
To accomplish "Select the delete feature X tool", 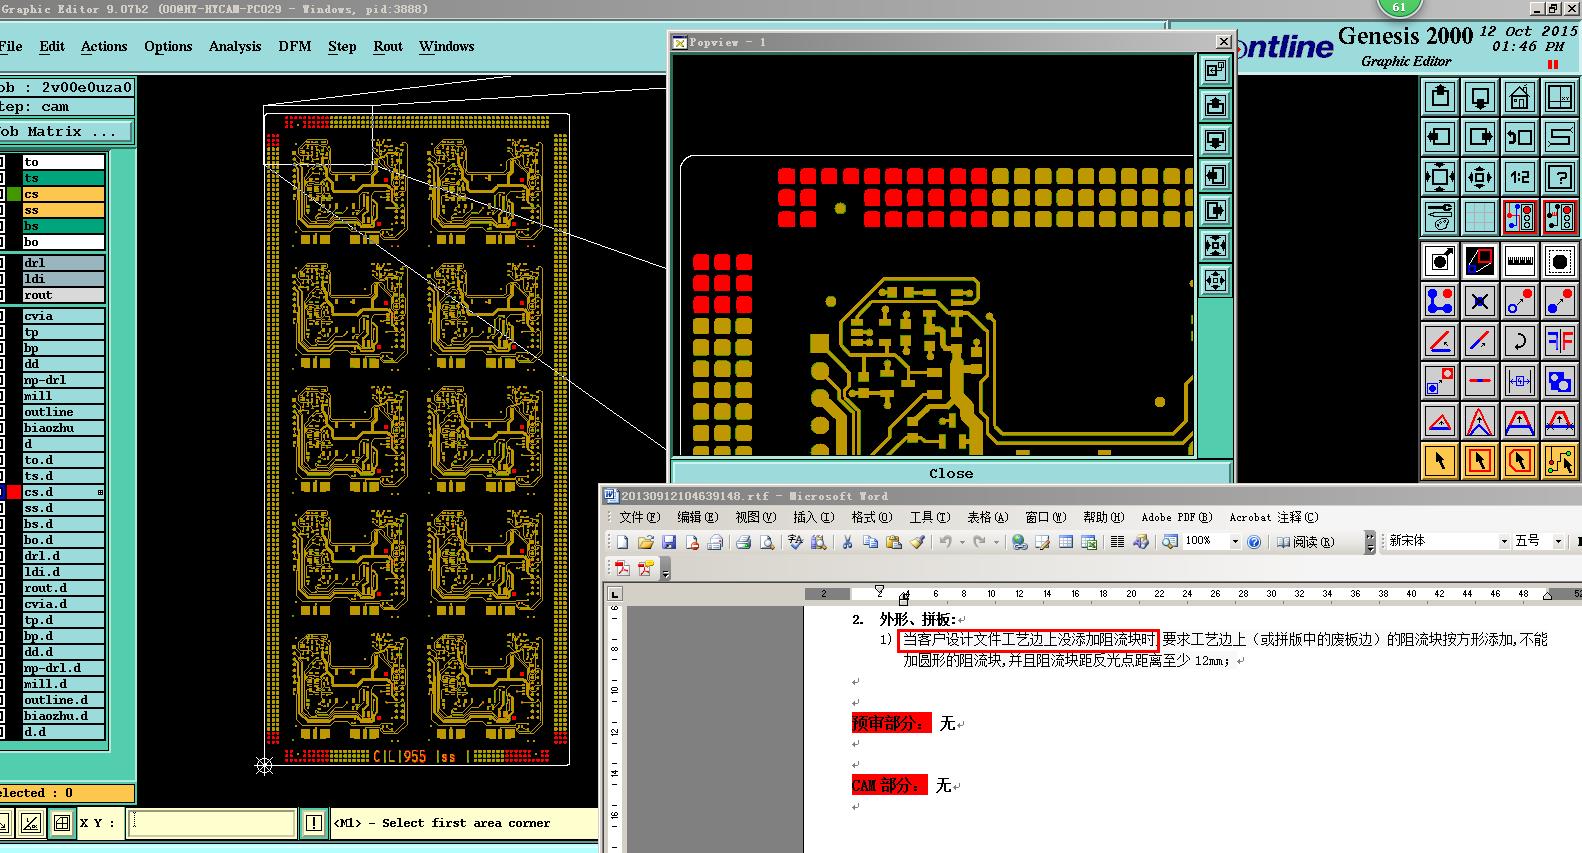I will (1479, 301).
